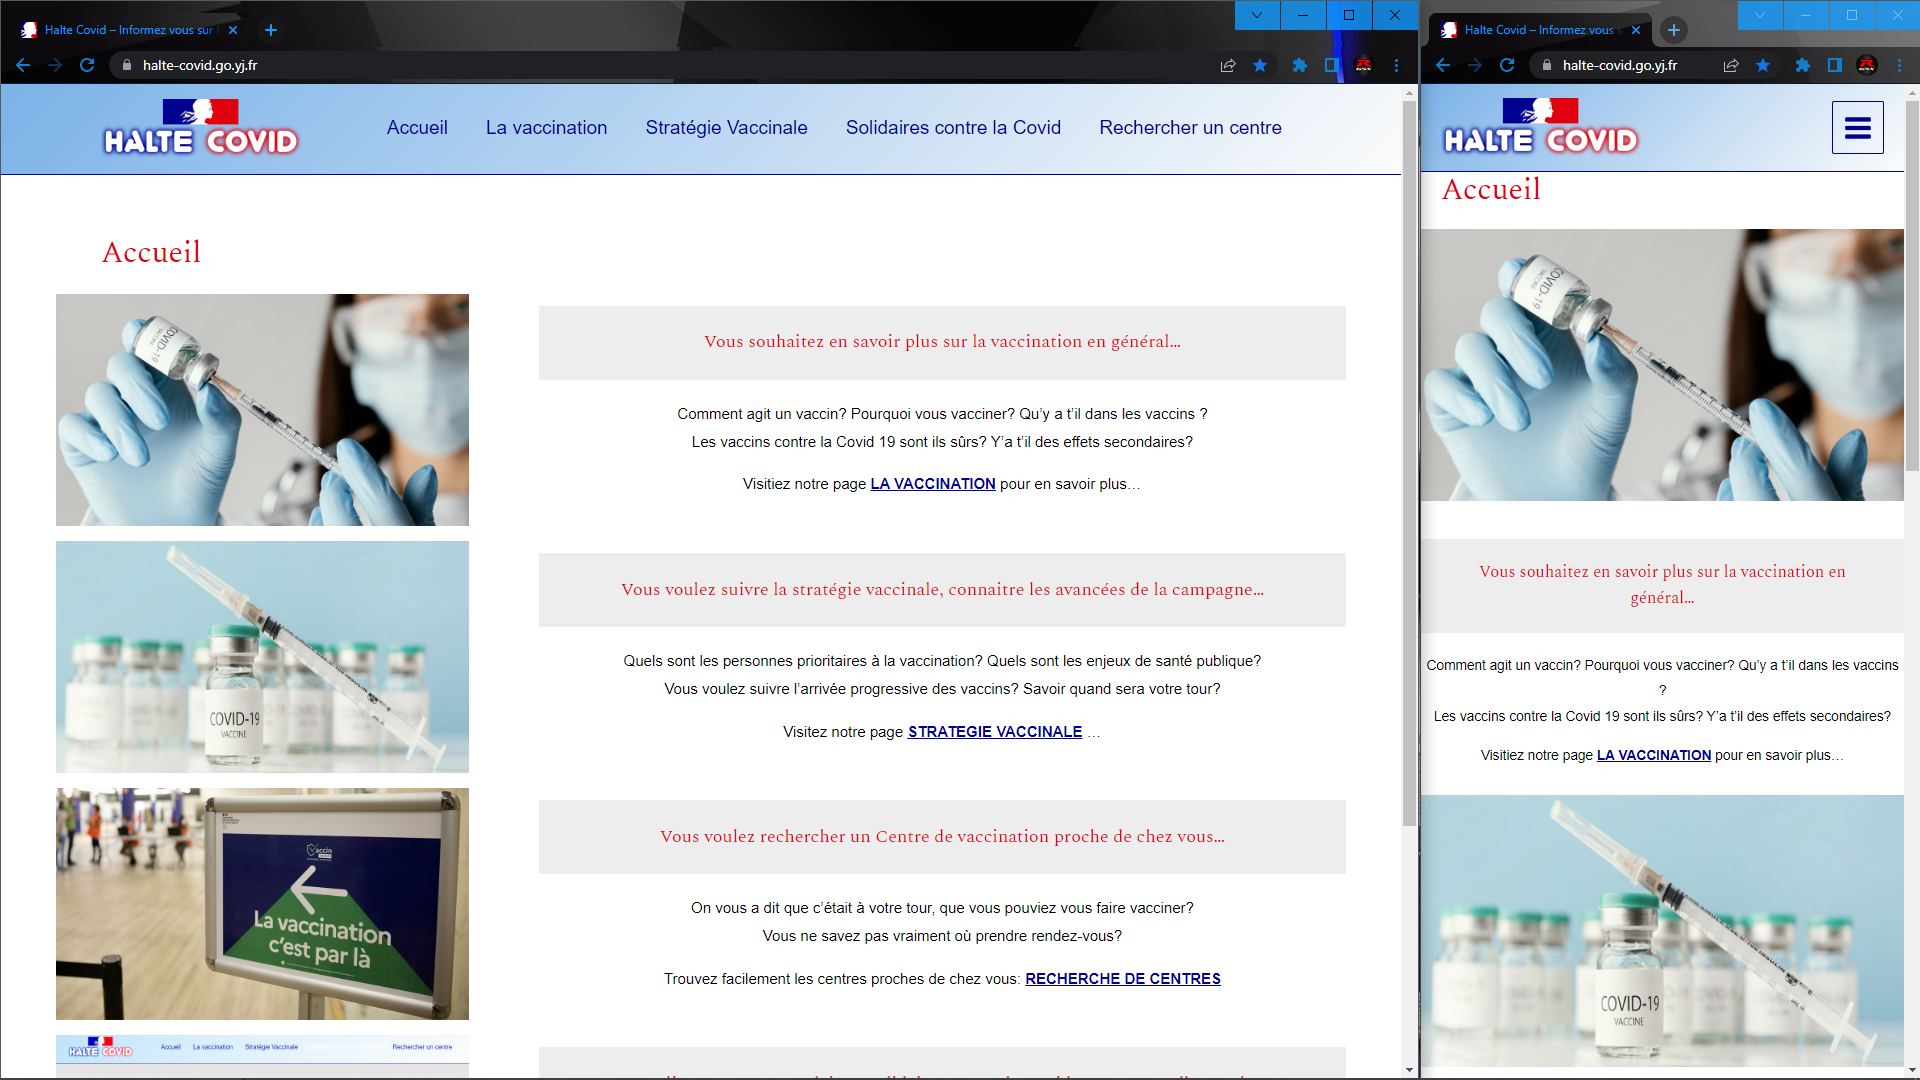Viewport: 1920px width, 1080px height.
Task: Open the browser extensions puzzle icon
Action: [1299, 65]
